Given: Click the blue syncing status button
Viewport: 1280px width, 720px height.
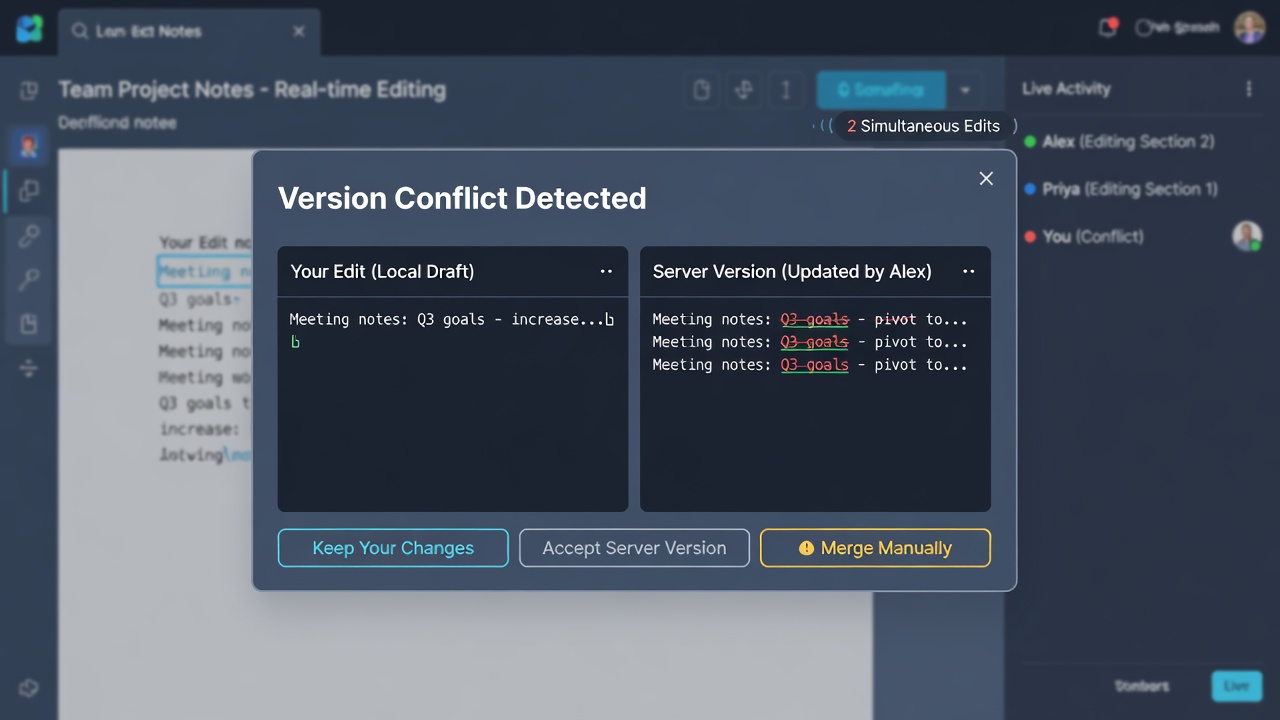Looking at the screenshot, I should click(881, 90).
